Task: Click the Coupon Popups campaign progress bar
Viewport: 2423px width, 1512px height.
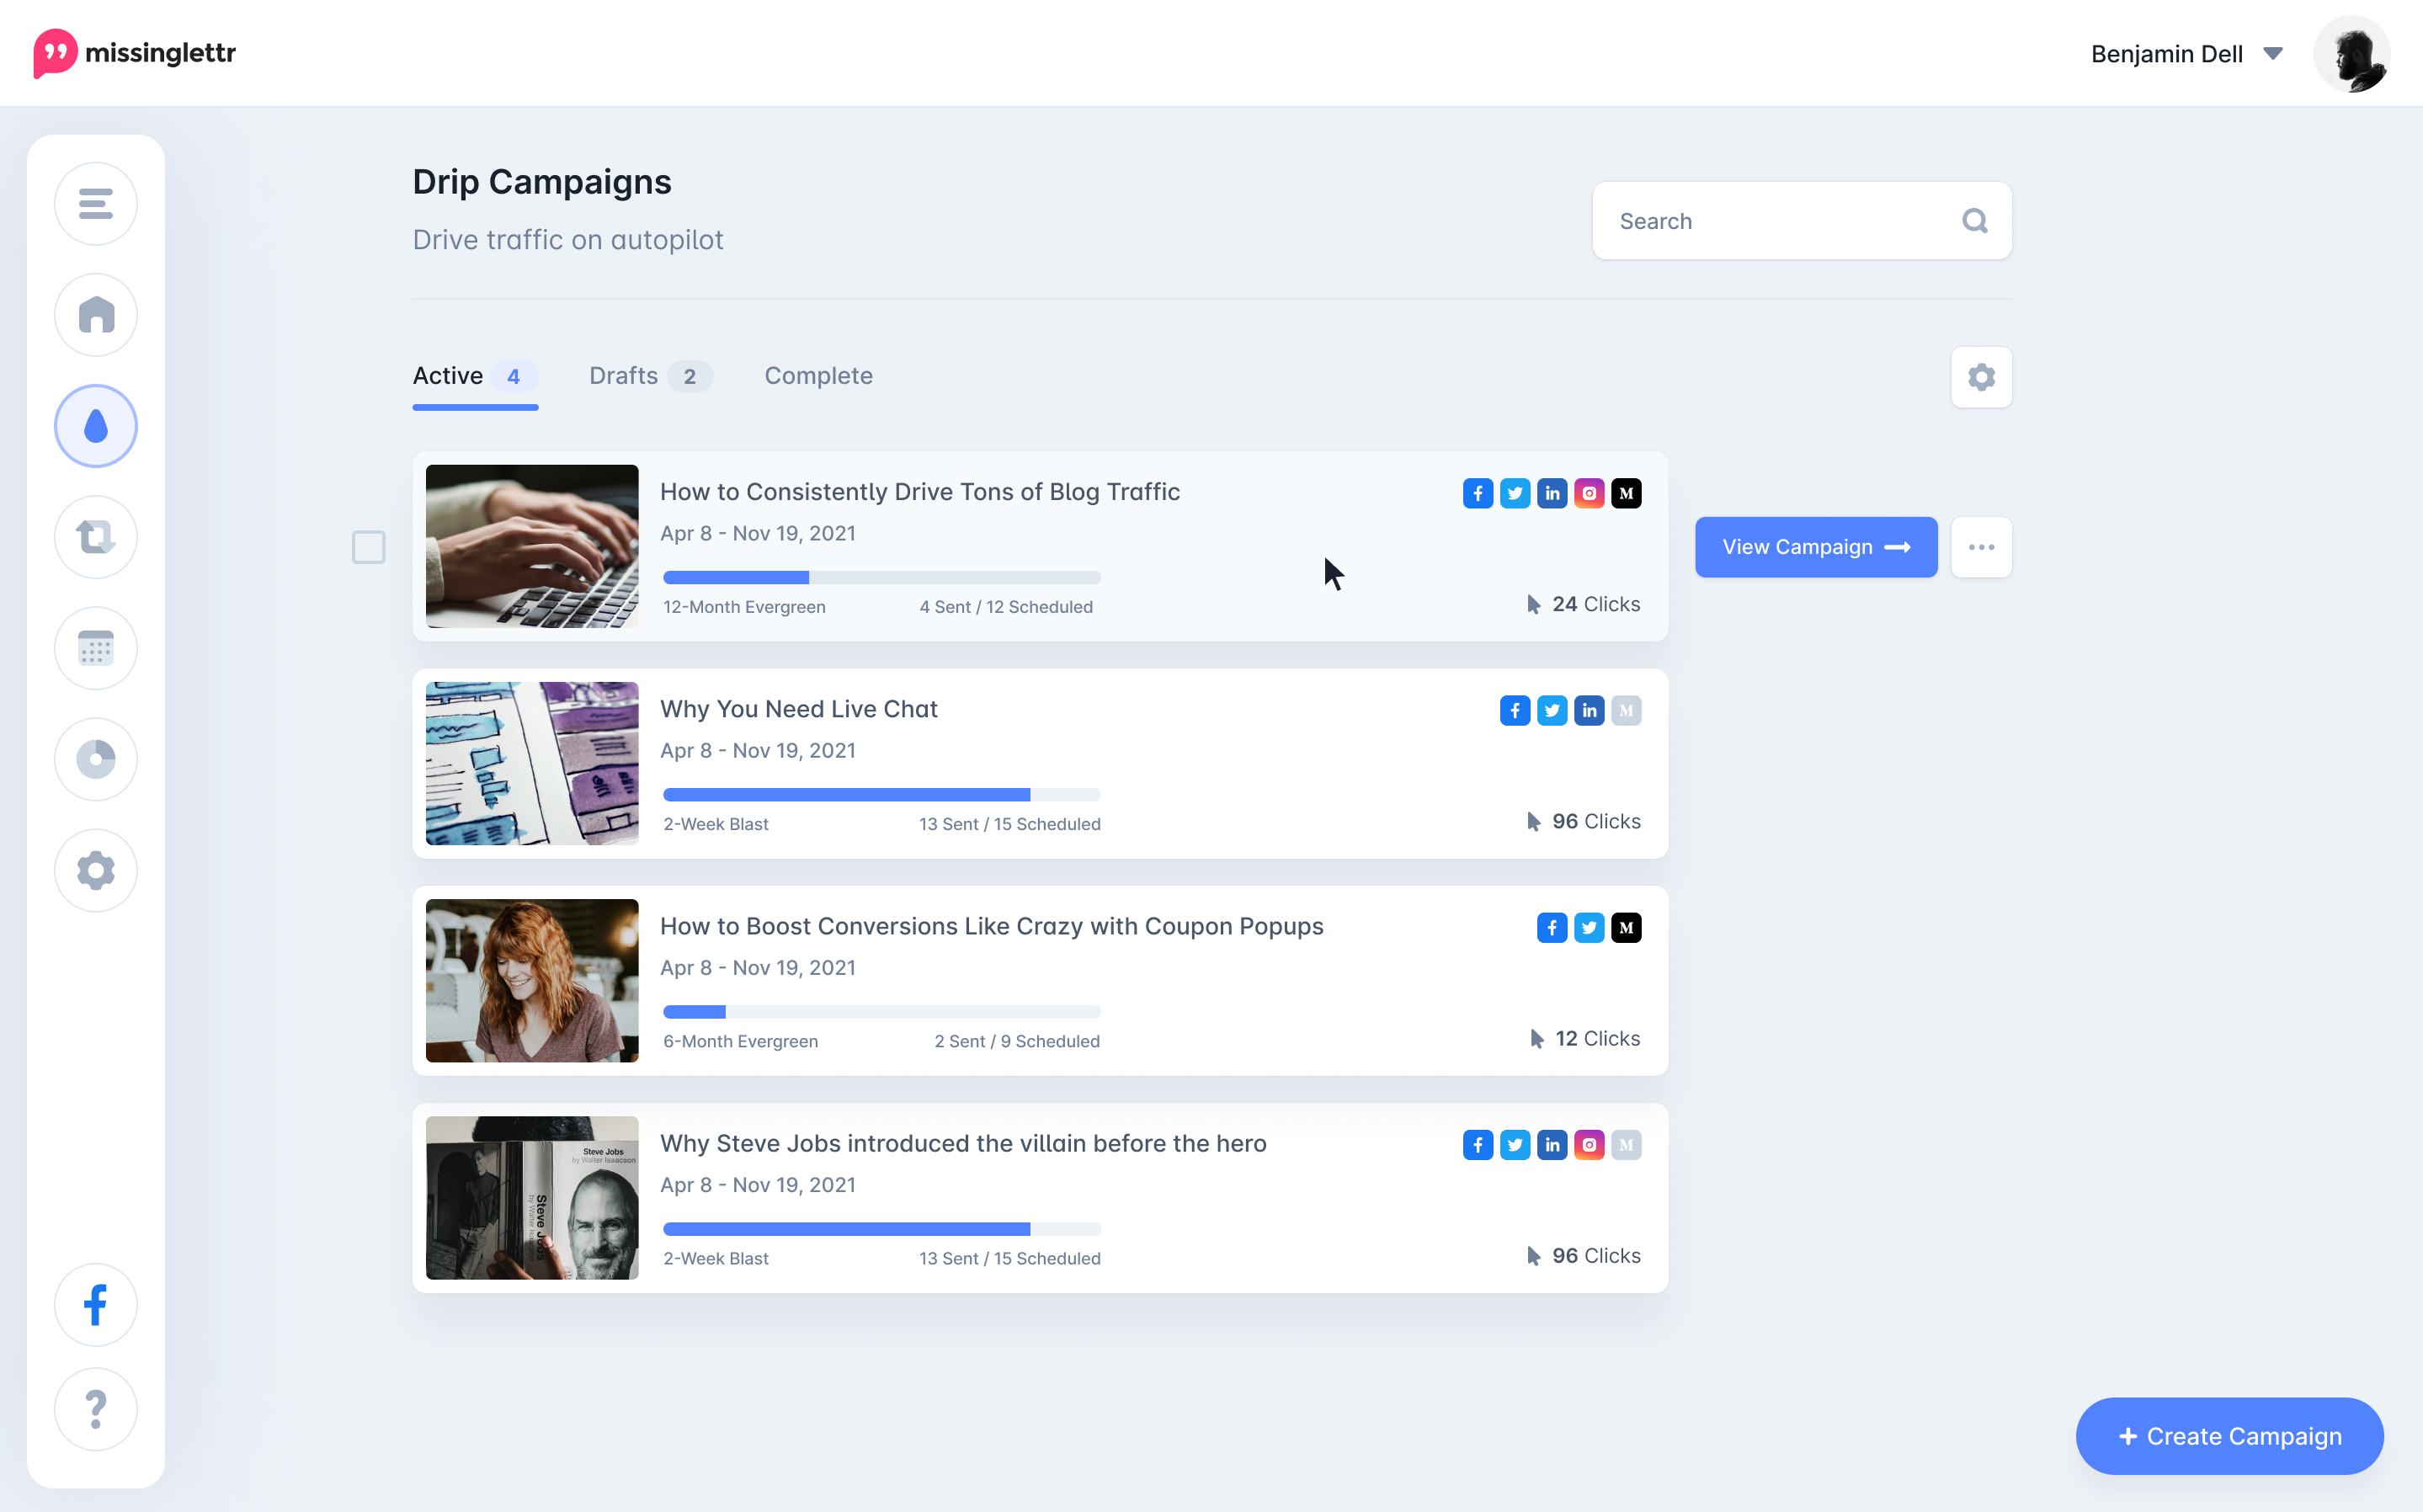Action: coord(881,1011)
